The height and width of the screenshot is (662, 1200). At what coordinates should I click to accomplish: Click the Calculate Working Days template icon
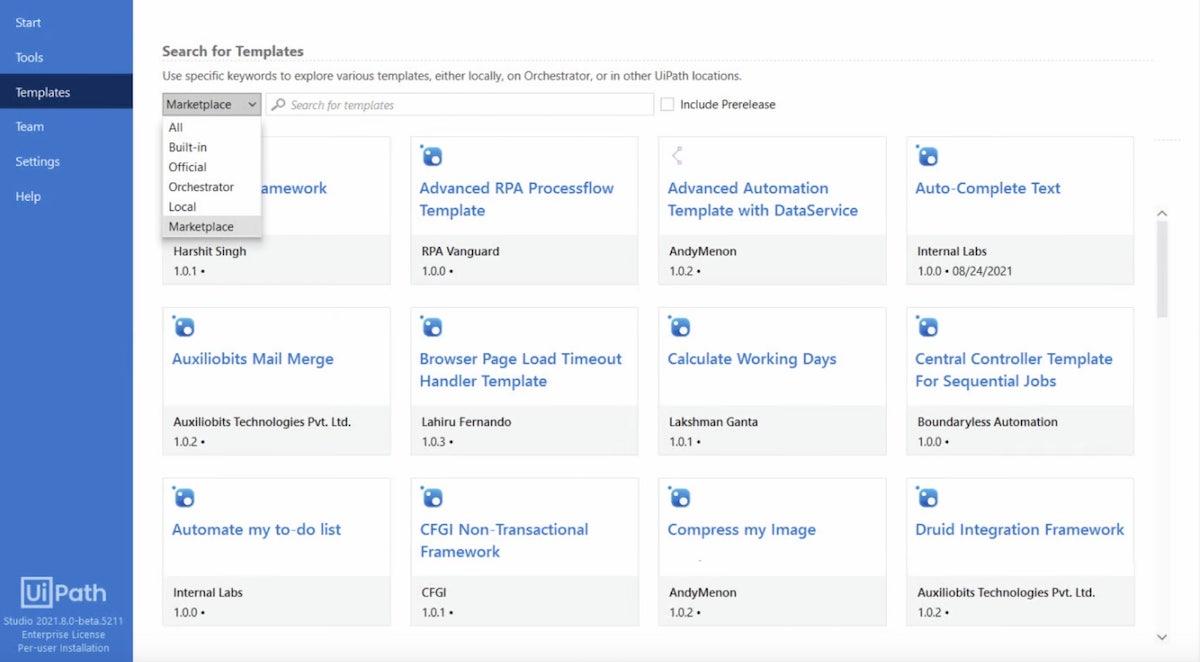pos(680,327)
